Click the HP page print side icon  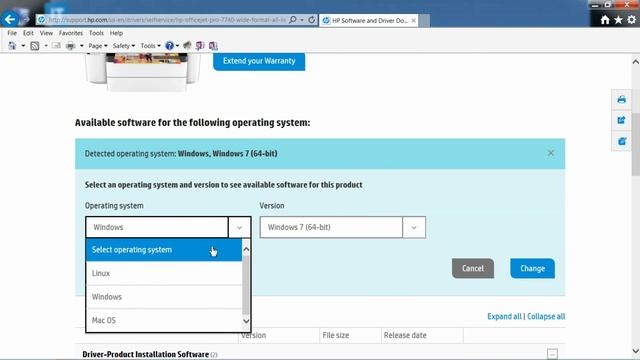[x=622, y=100]
